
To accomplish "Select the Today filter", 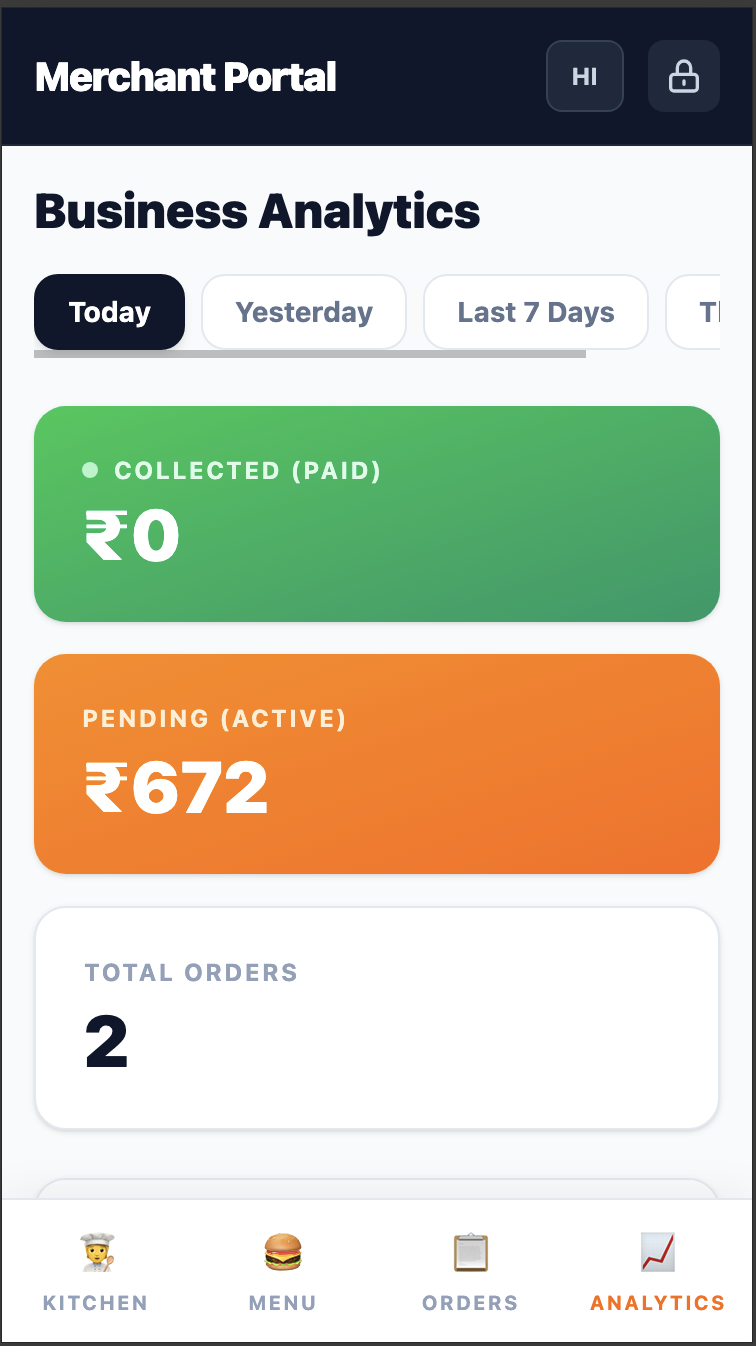I will (x=110, y=312).
